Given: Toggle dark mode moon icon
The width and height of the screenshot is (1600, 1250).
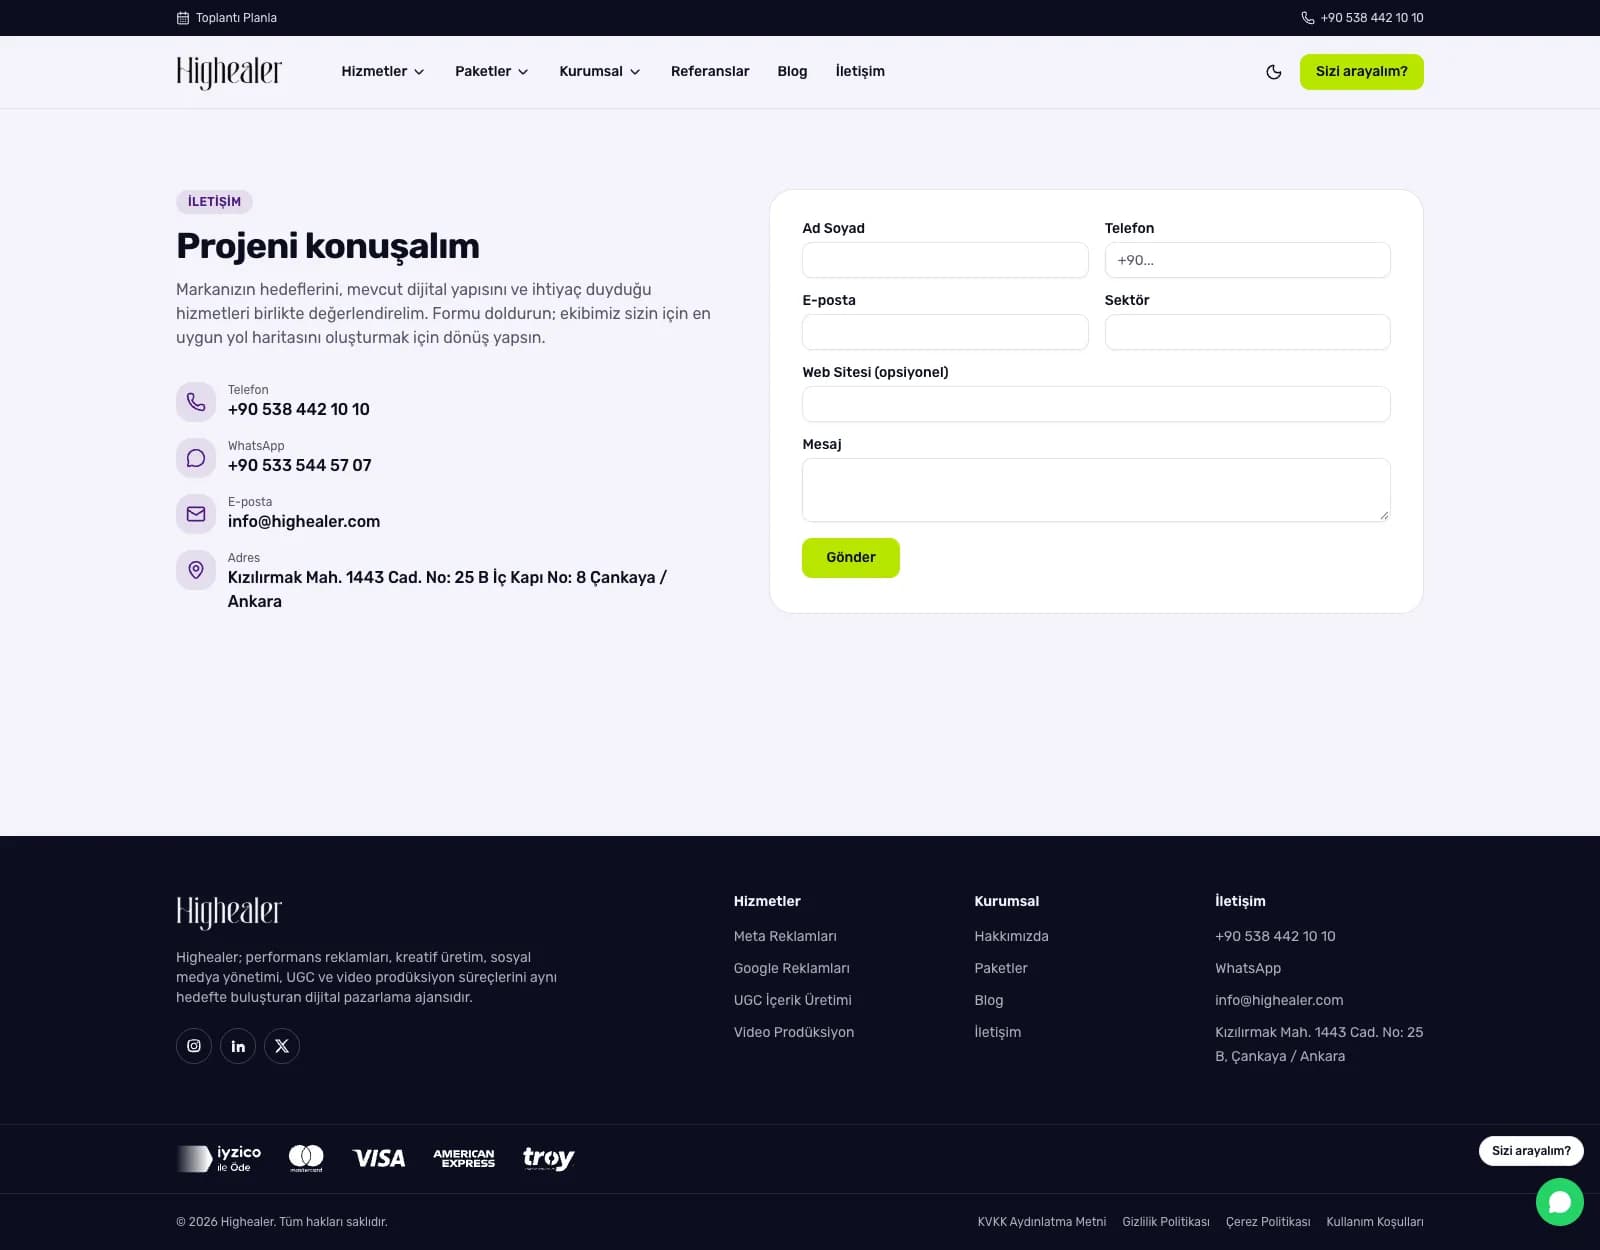Looking at the screenshot, I should [1273, 72].
